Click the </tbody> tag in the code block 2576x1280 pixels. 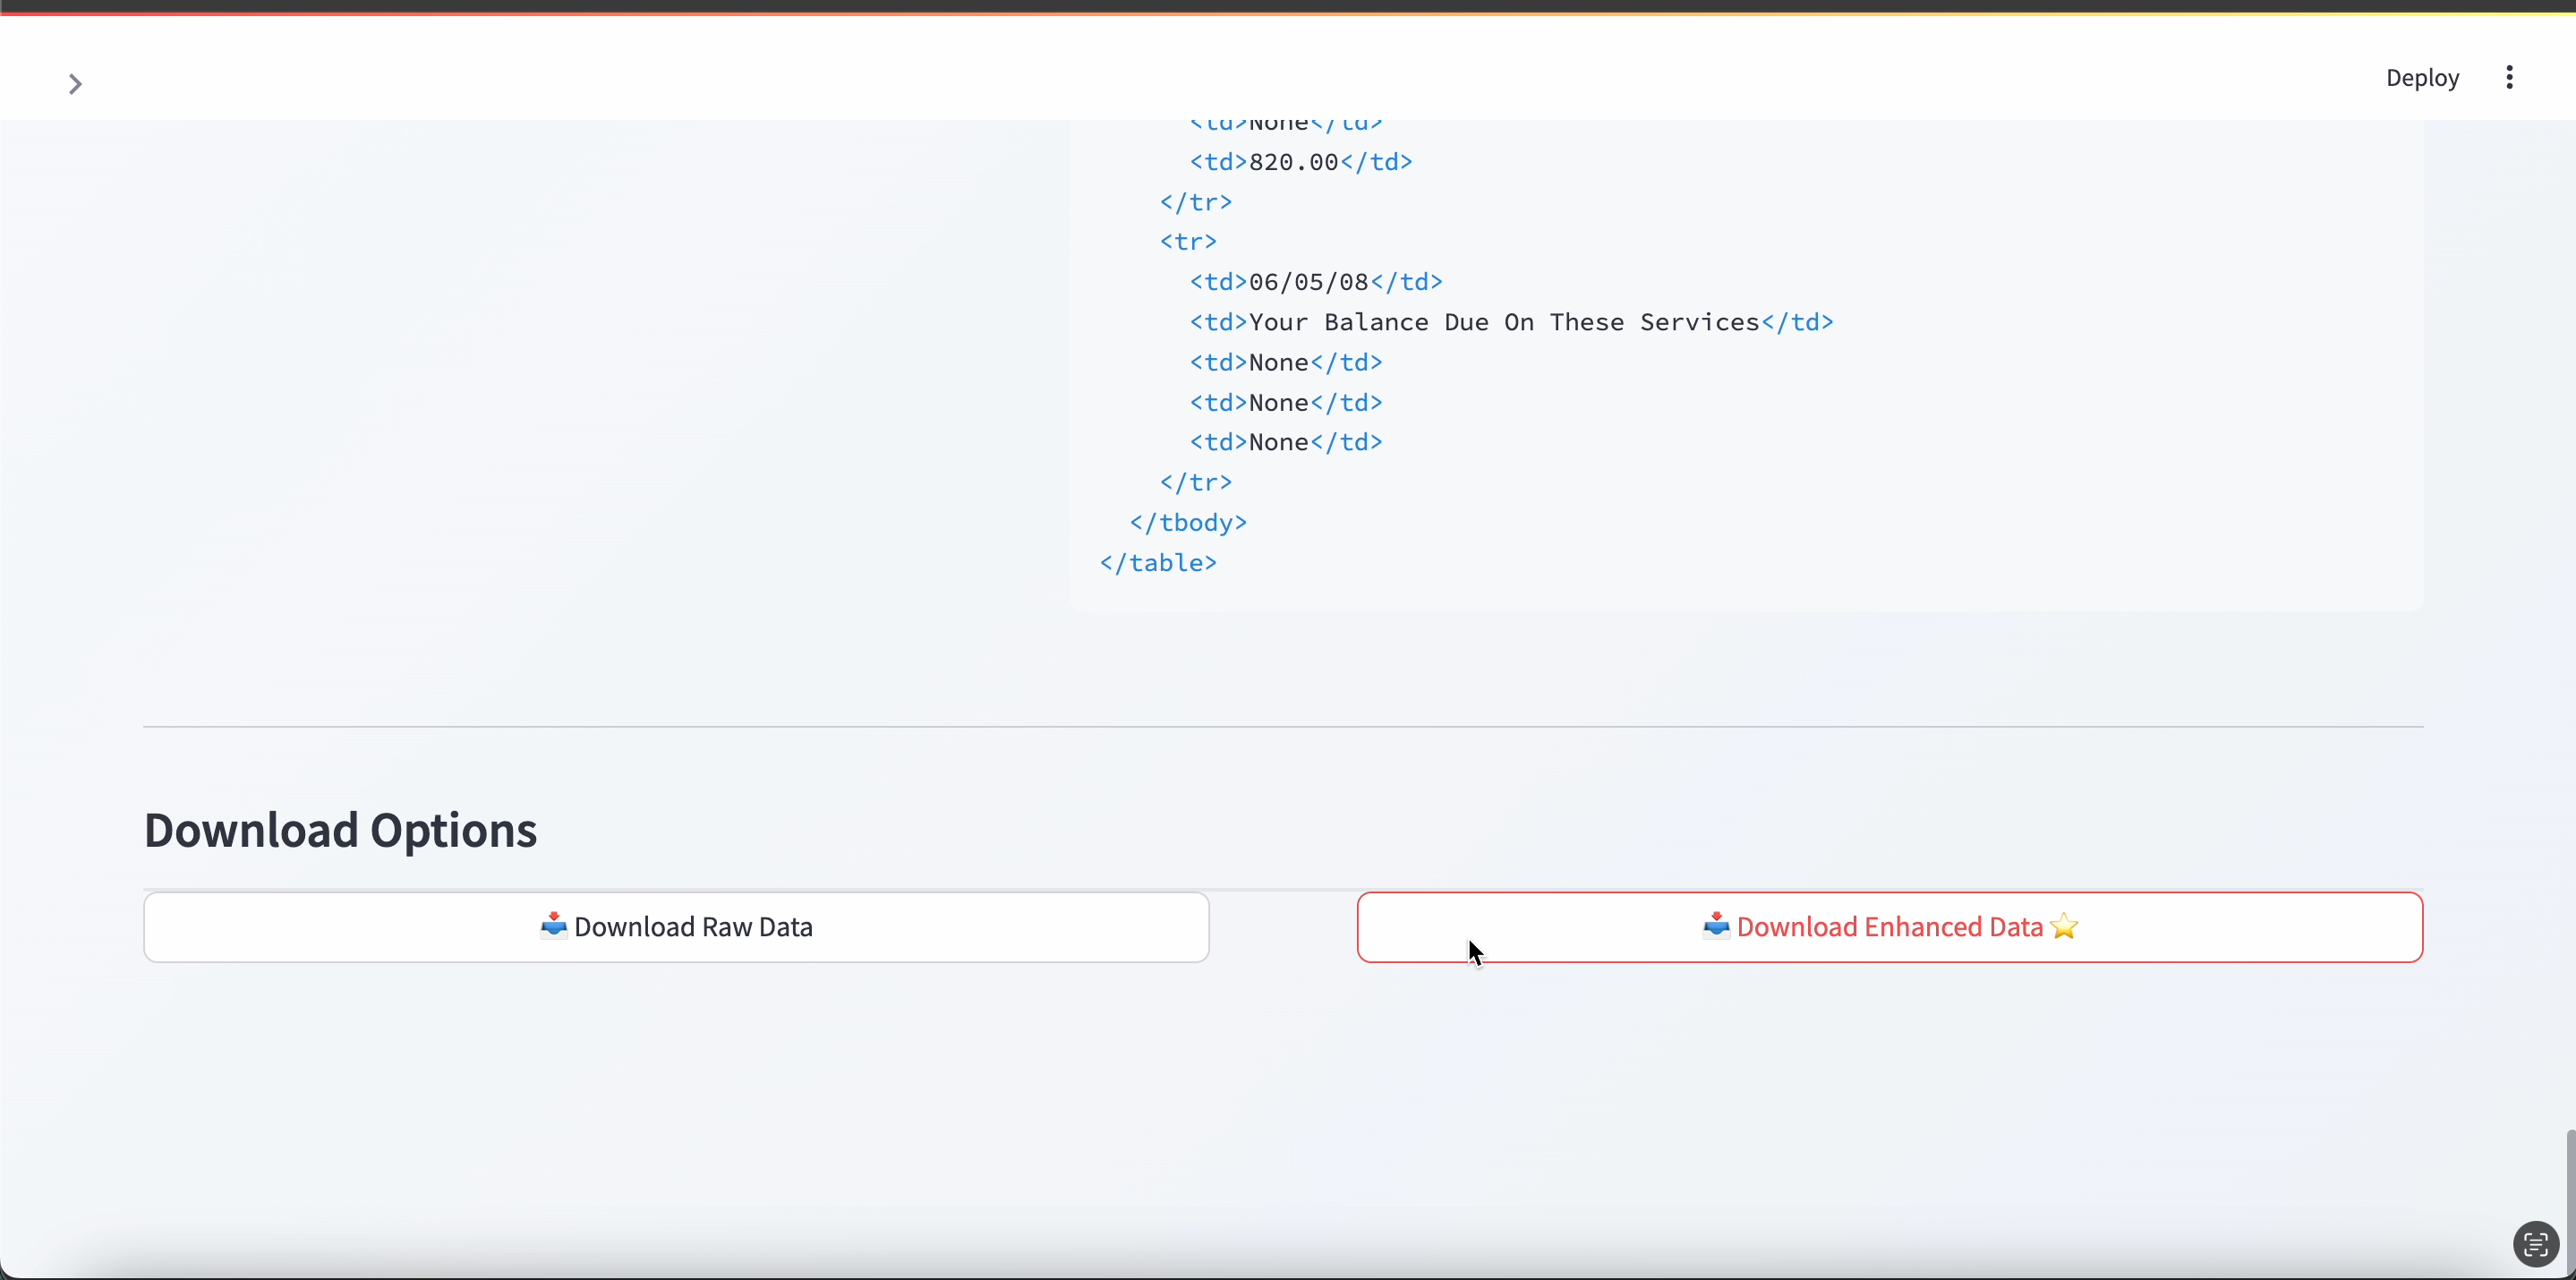point(1188,522)
